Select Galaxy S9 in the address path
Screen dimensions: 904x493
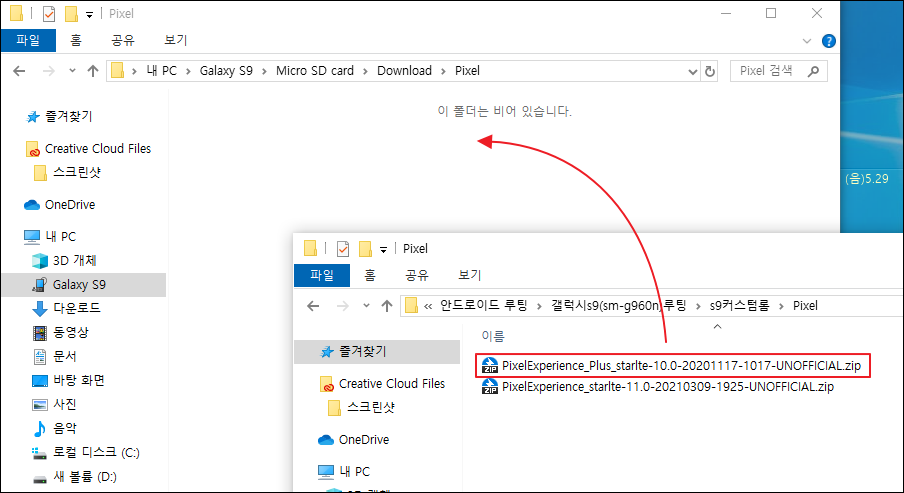pyautogui.click(x=226, y=71)
